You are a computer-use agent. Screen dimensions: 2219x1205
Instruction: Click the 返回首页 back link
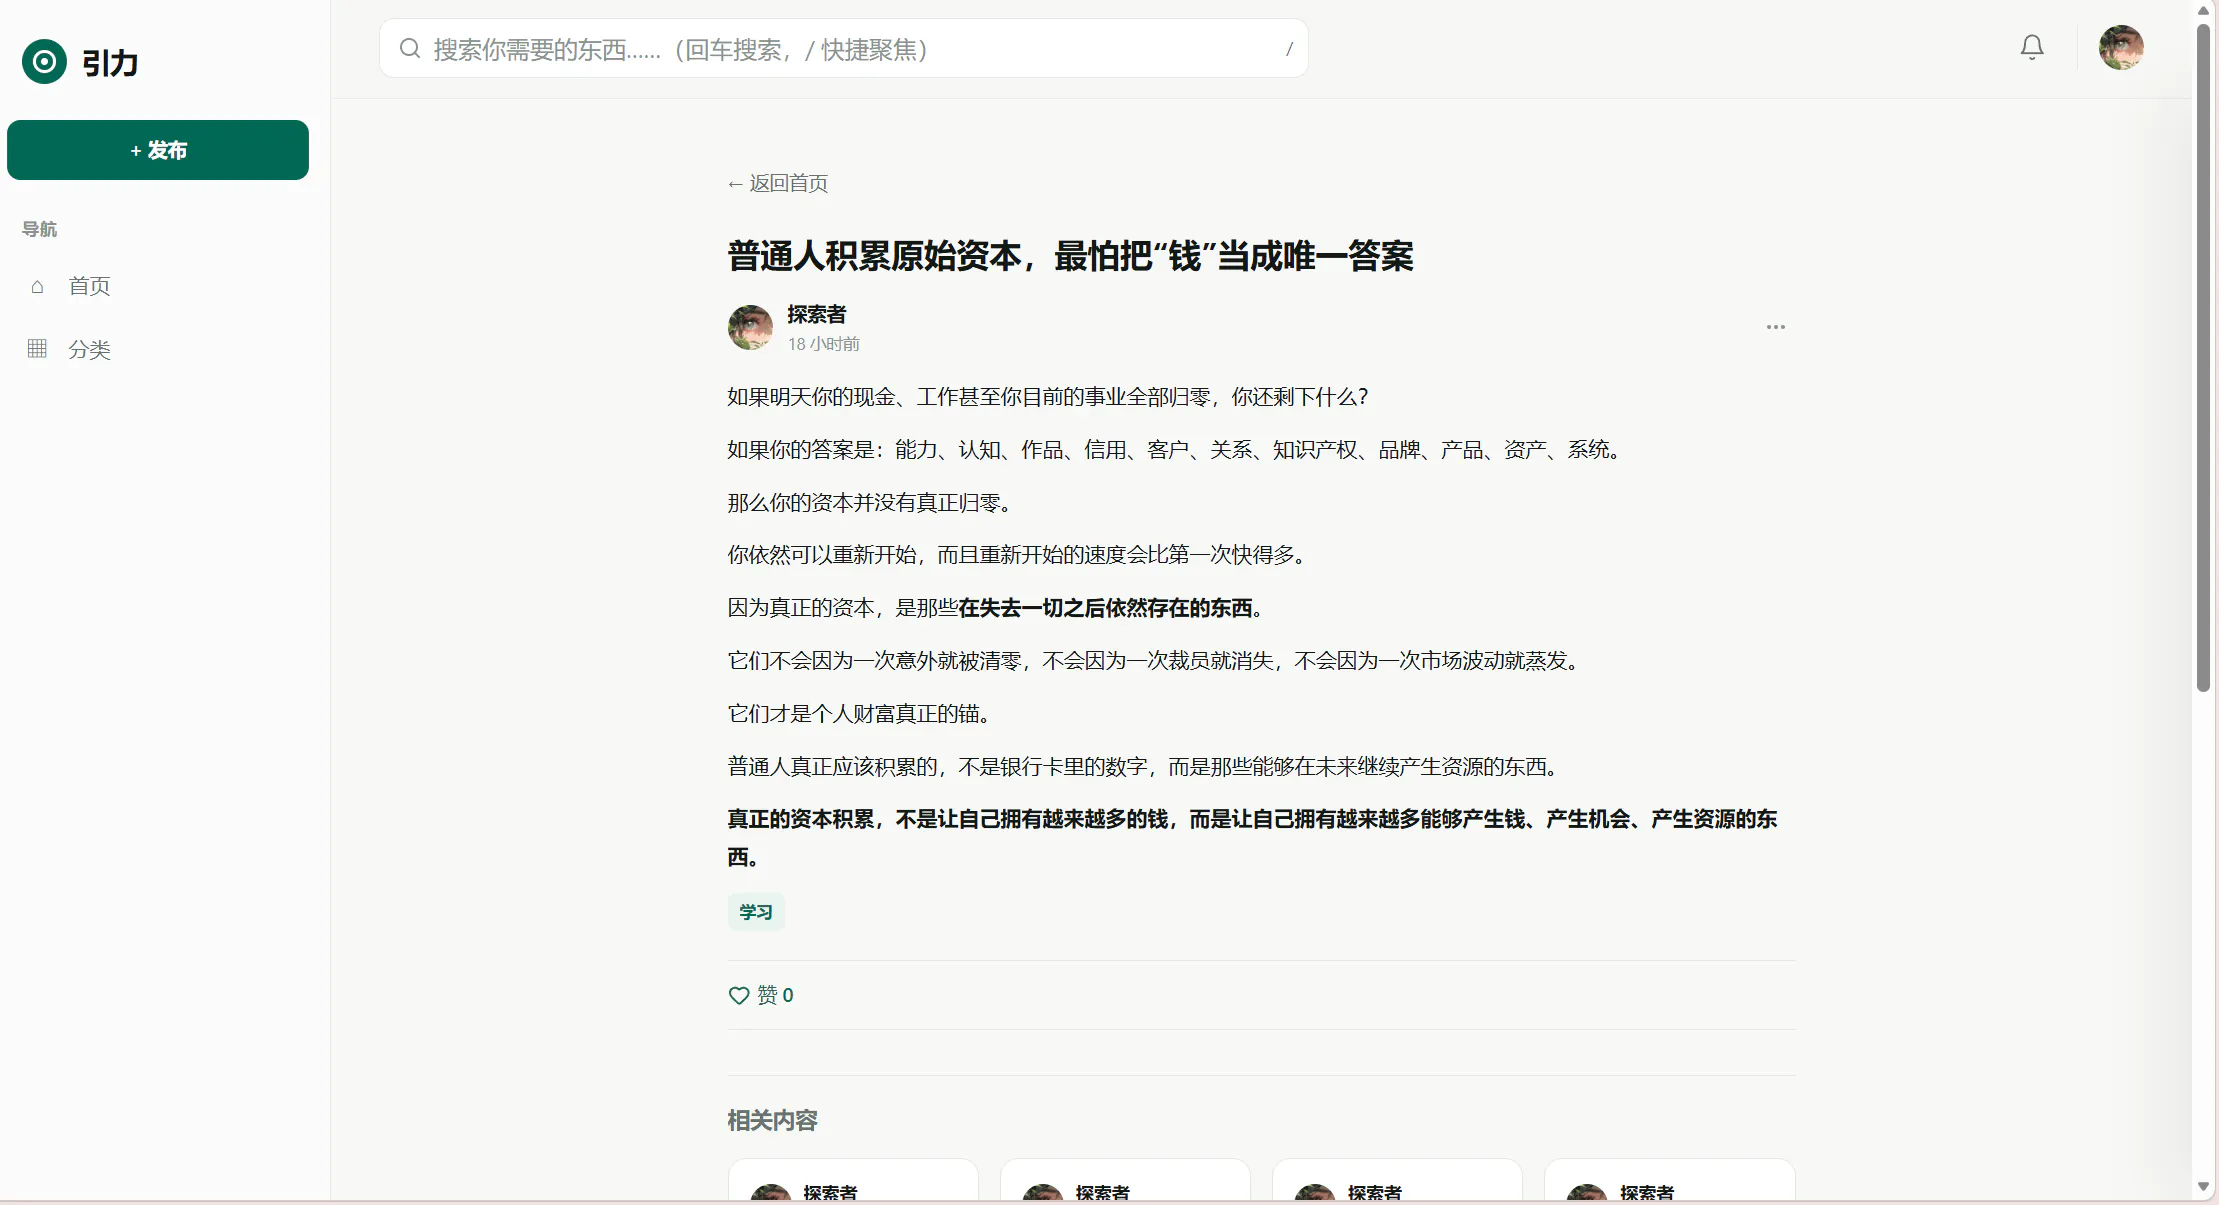(x=778, y=183)
